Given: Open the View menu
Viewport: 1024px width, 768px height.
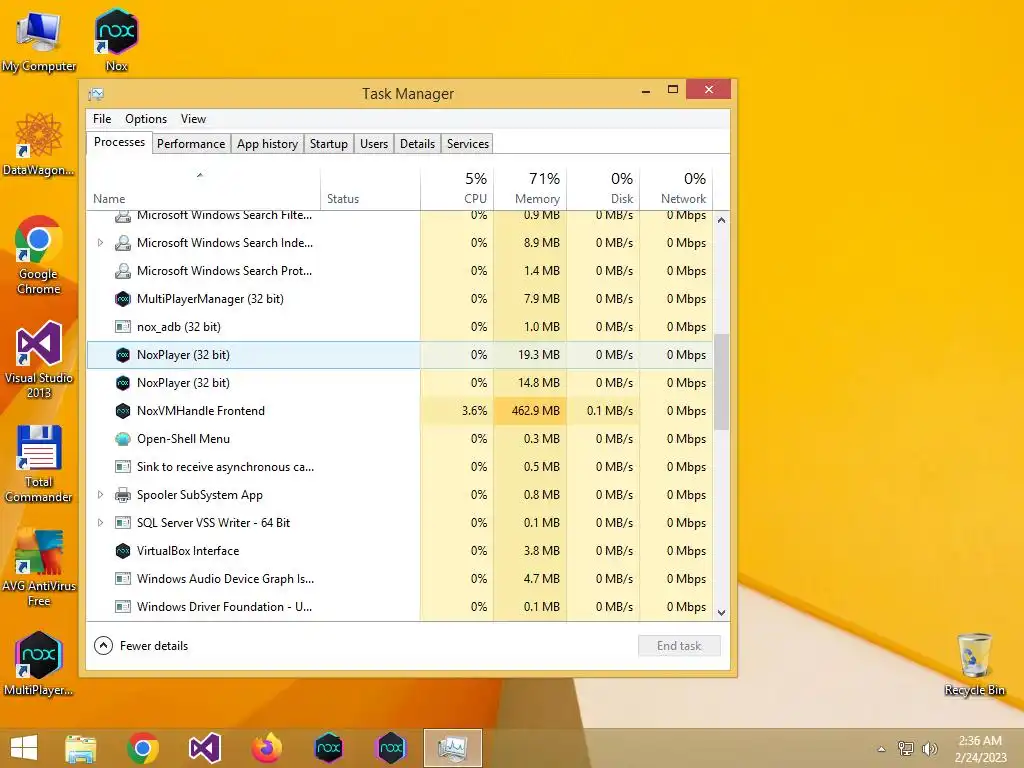Looking at the screenshot, I should (193, 119).
